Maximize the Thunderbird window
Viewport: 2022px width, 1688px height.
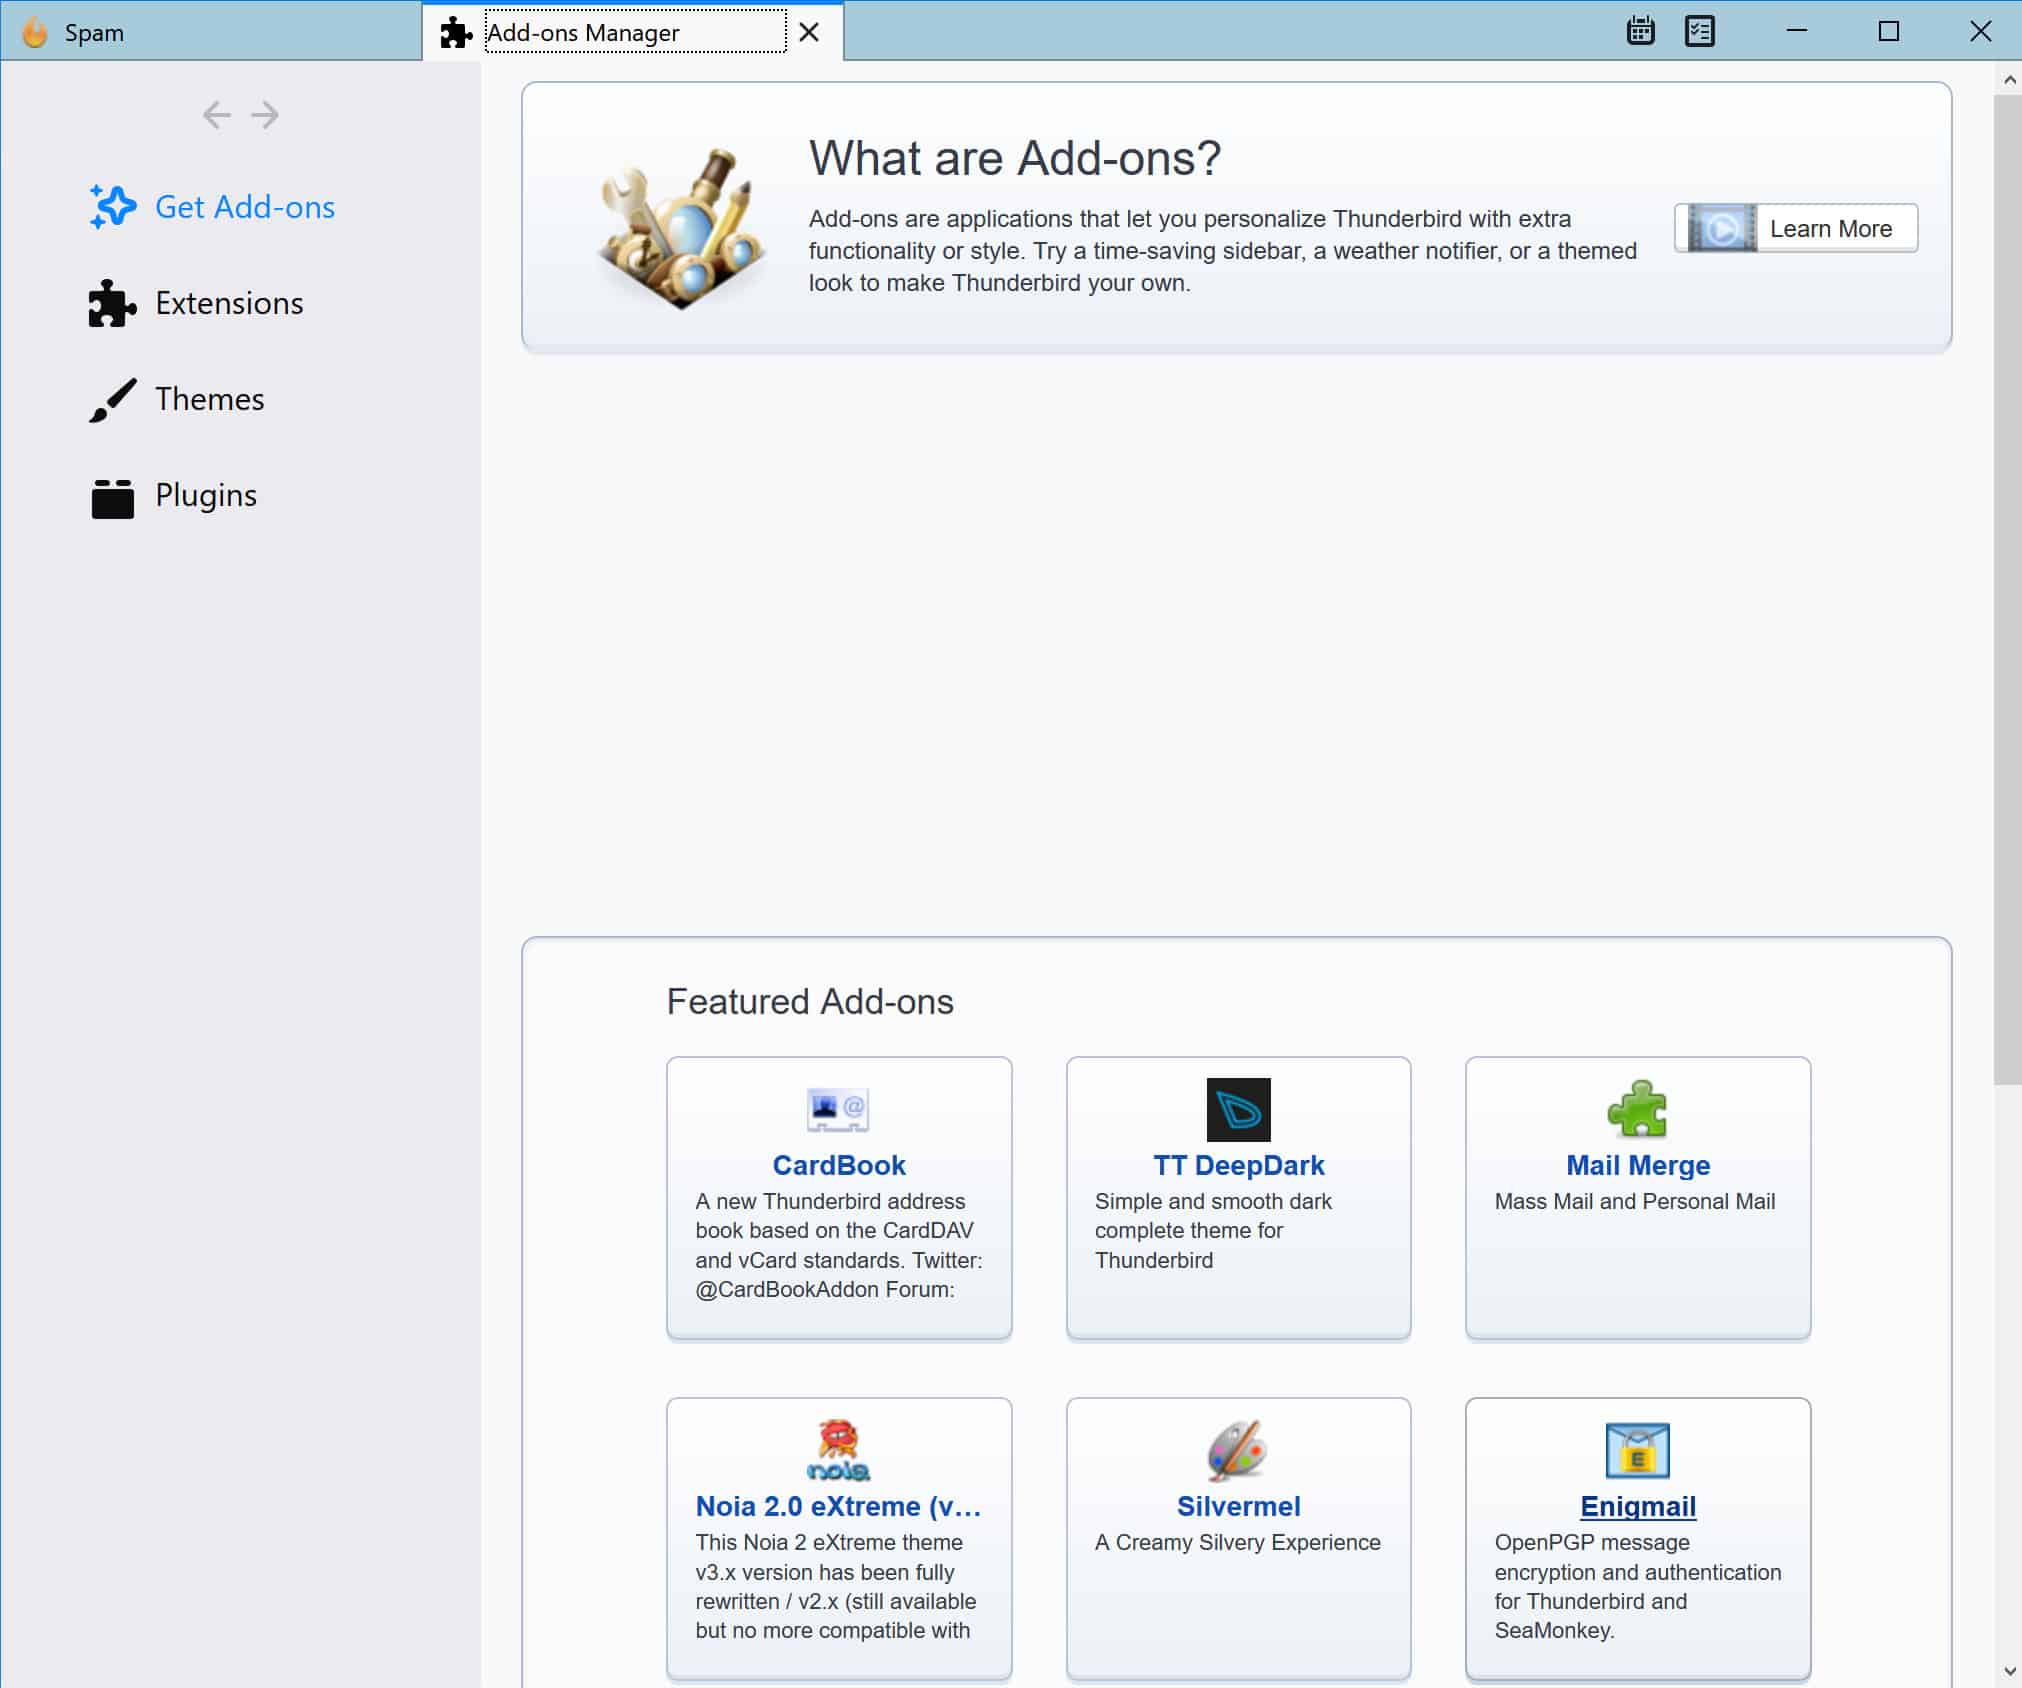coord(1888,31)
